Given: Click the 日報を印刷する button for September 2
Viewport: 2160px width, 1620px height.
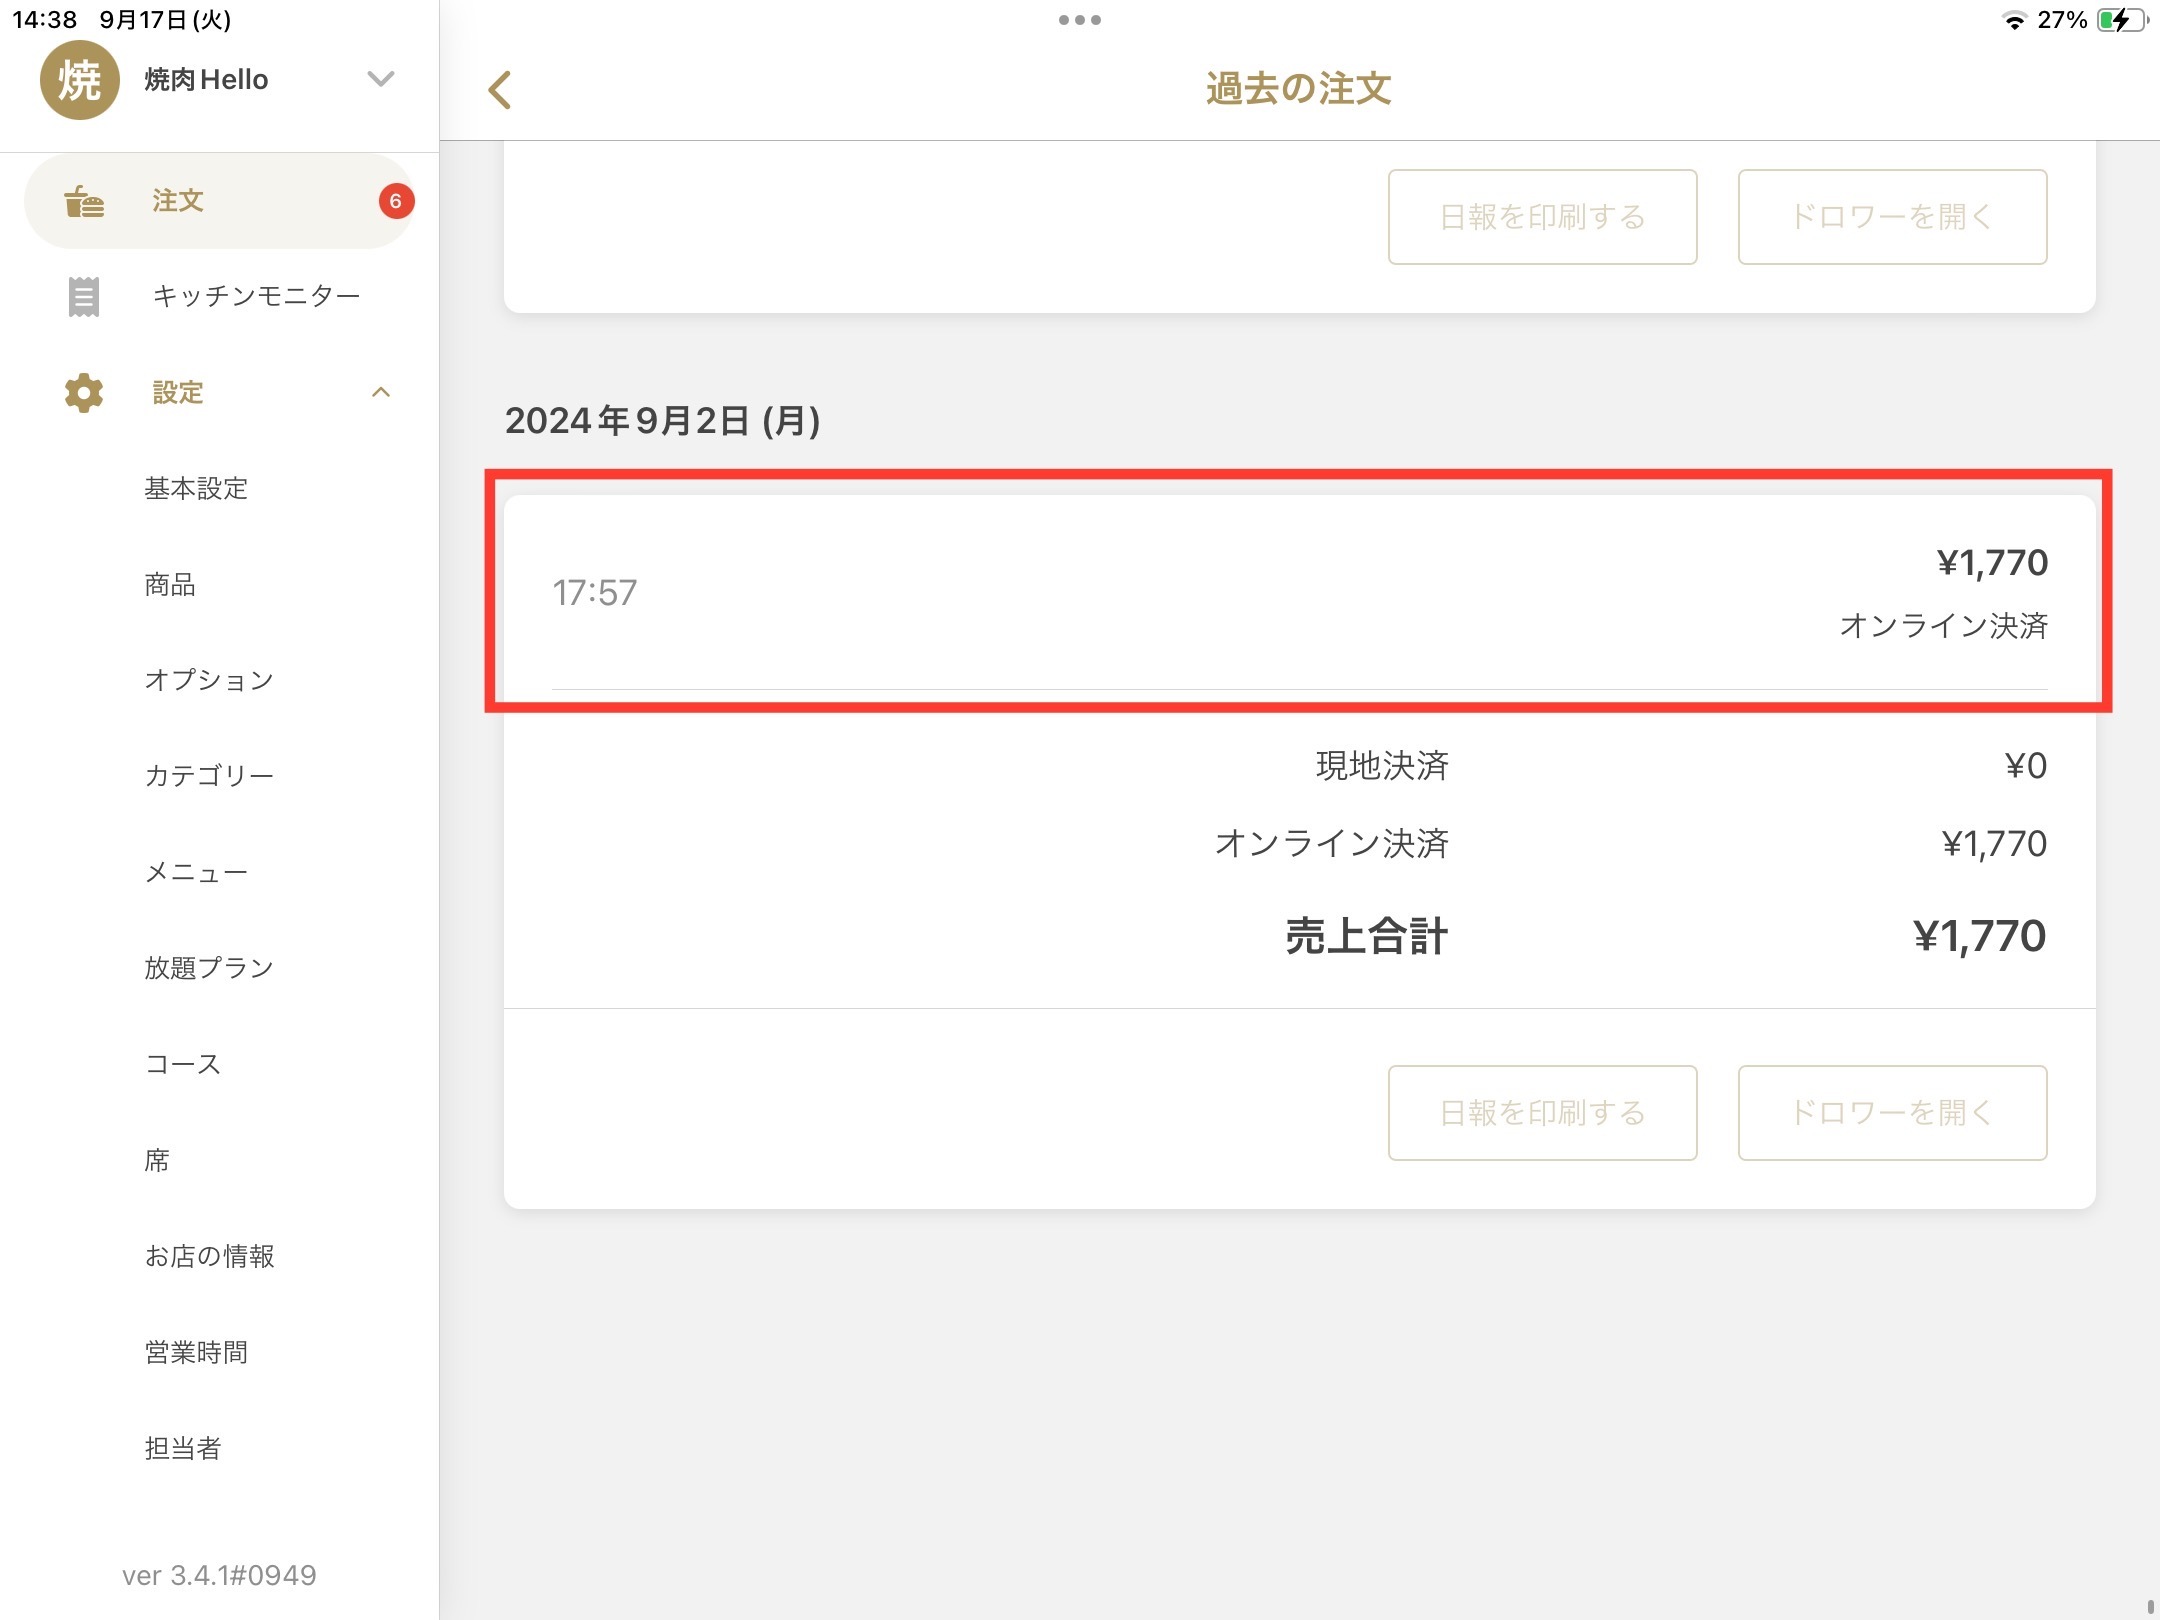Looking at the screenshot, I should coord(1542,1112).
